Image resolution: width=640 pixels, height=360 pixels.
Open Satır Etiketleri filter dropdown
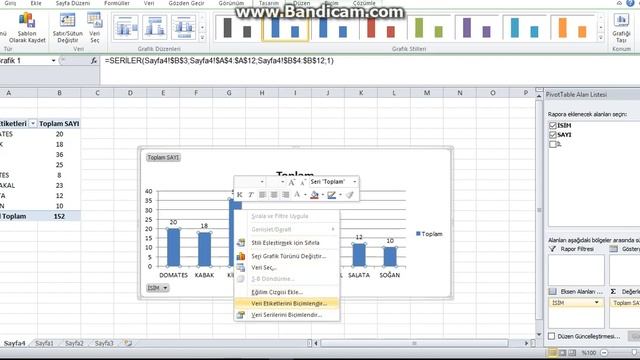tap(33, 123)
